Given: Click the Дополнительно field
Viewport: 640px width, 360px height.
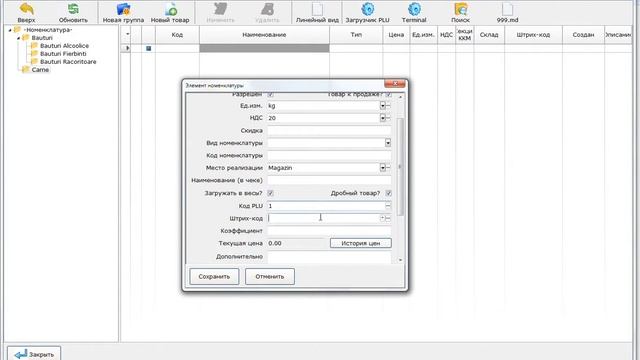Looking at the screenshot, I should pos(329,257).
